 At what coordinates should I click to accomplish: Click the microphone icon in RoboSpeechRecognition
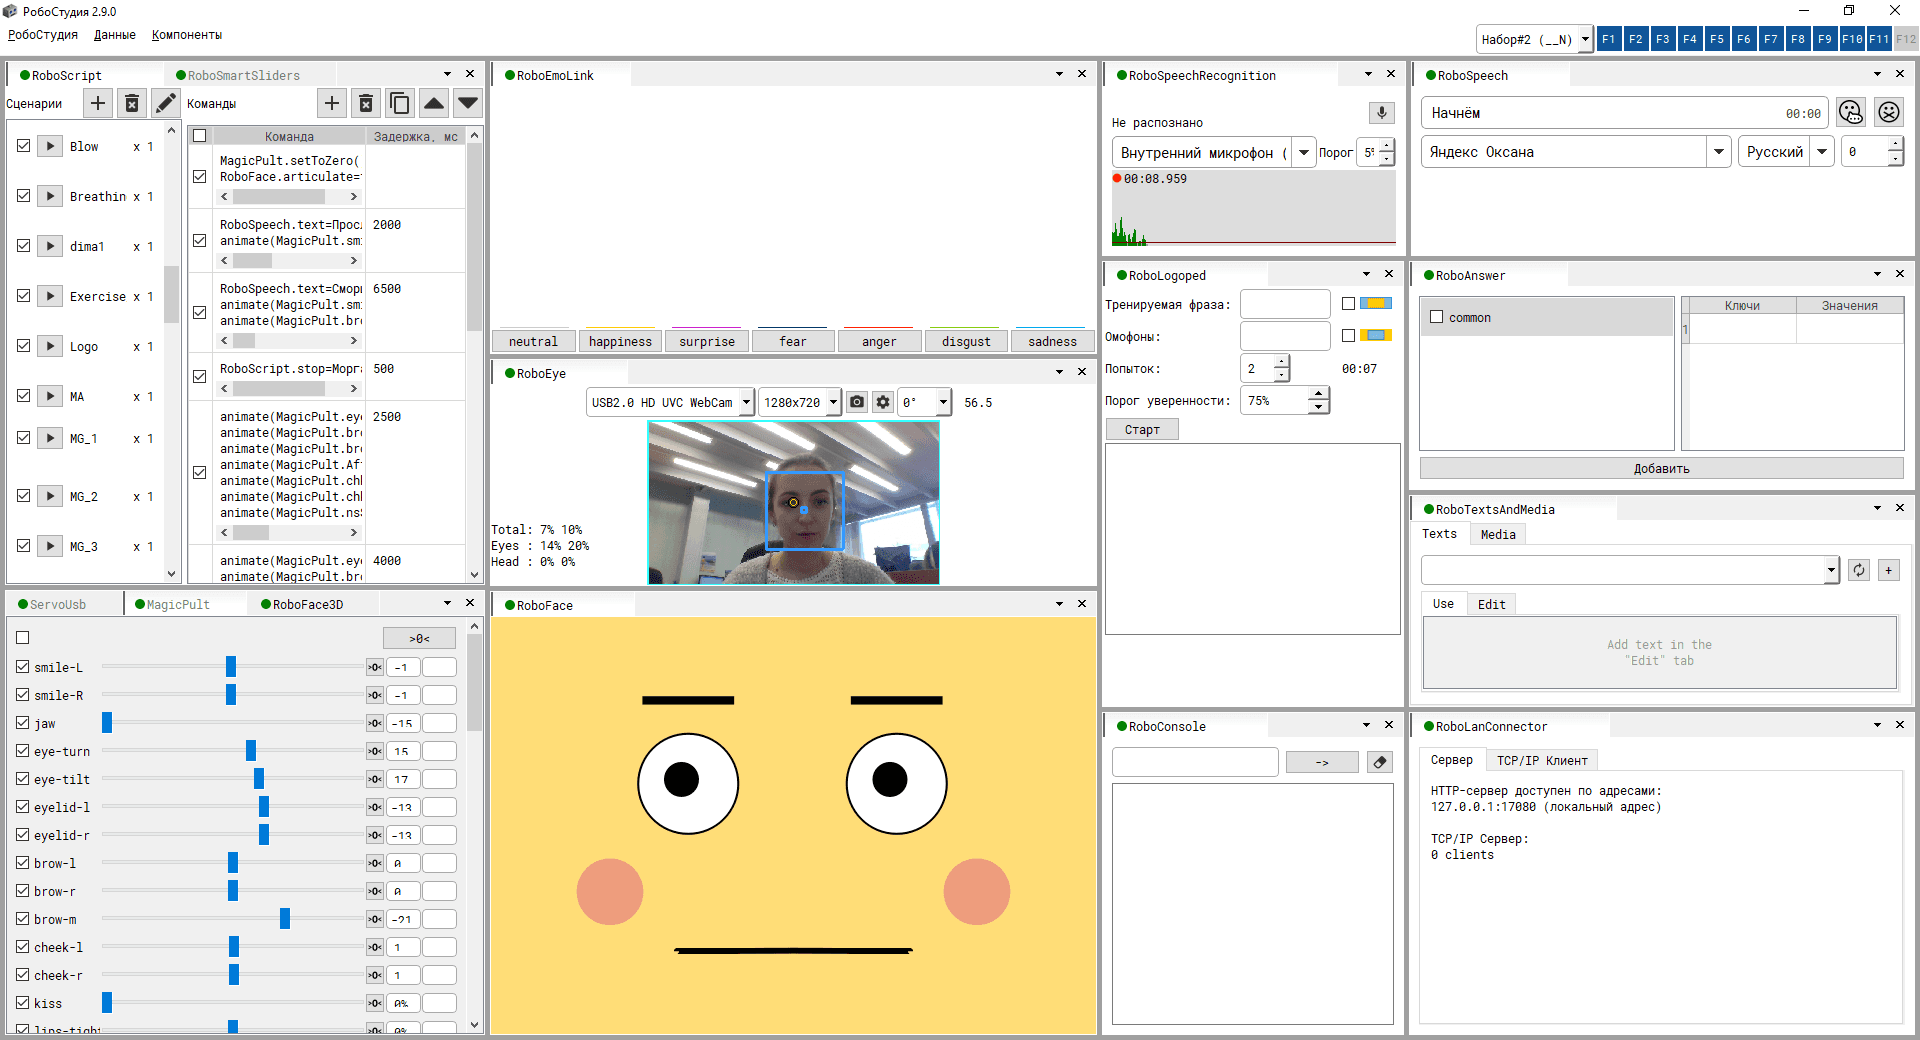(1381, 112)
